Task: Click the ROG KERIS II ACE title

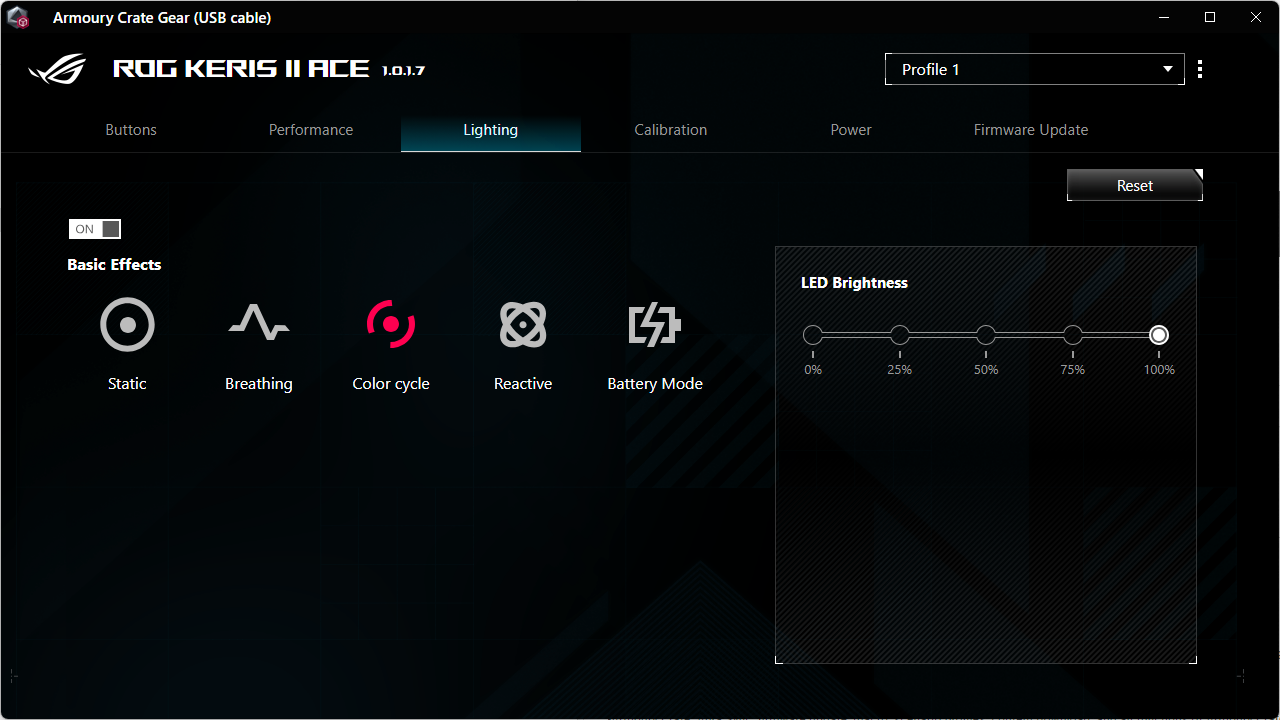Action: click(242, 69)
